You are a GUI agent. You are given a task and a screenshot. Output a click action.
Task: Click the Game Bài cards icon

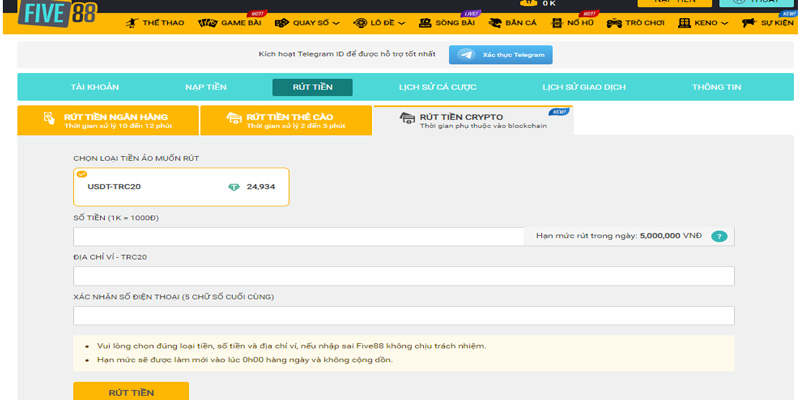pyautogui.click(x=207, y=22)
